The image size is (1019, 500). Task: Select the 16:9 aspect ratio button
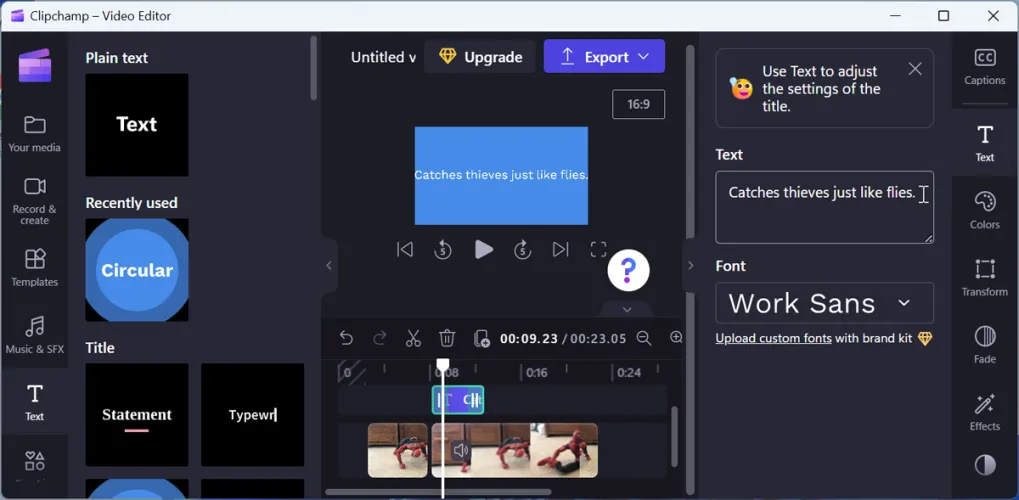pos(638,104)
